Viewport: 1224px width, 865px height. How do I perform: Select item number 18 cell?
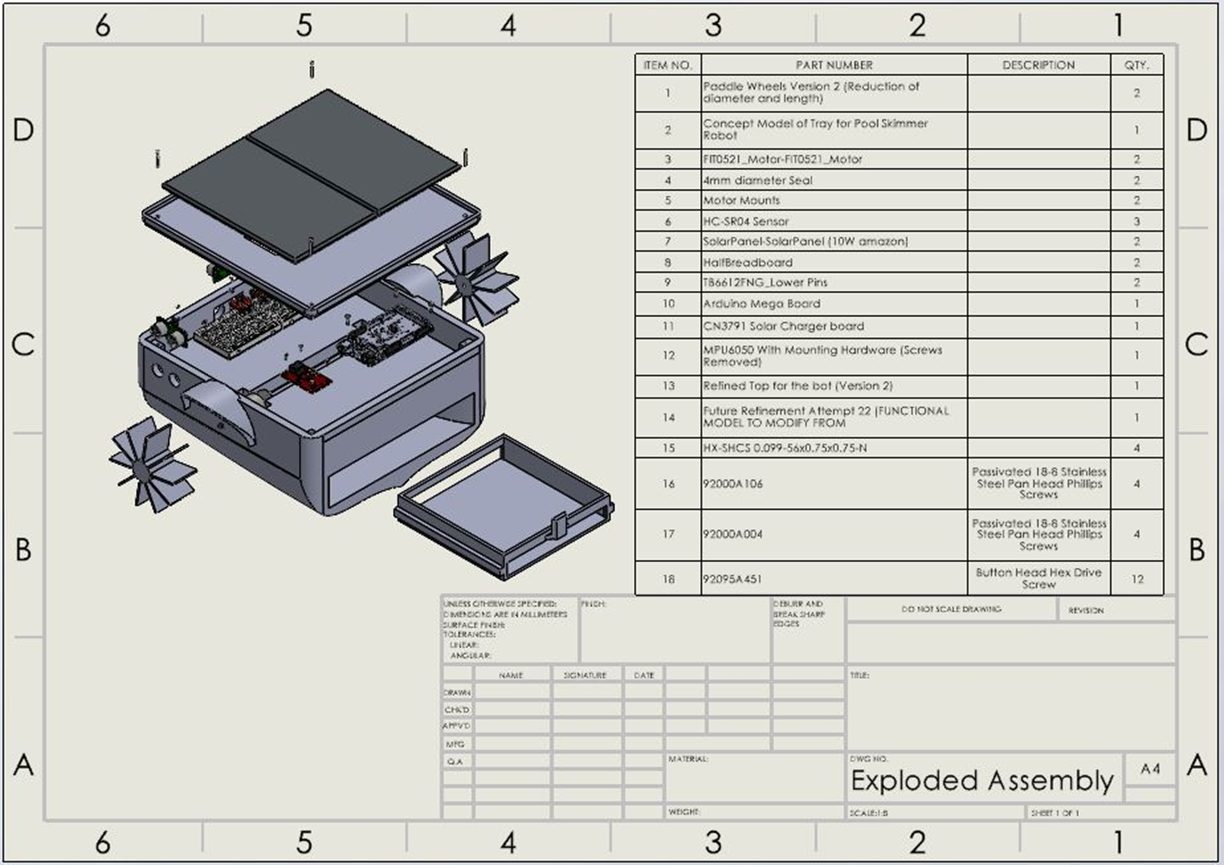tap(668, 578)
